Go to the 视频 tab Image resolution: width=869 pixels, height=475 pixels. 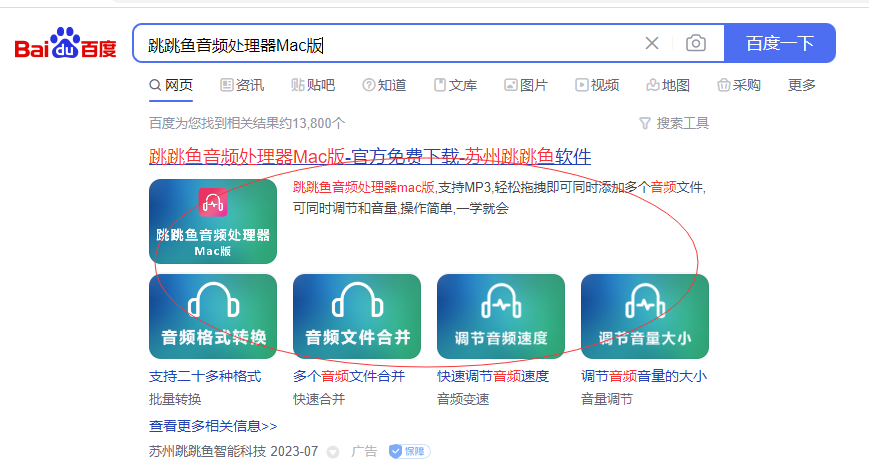coord(597,85)
